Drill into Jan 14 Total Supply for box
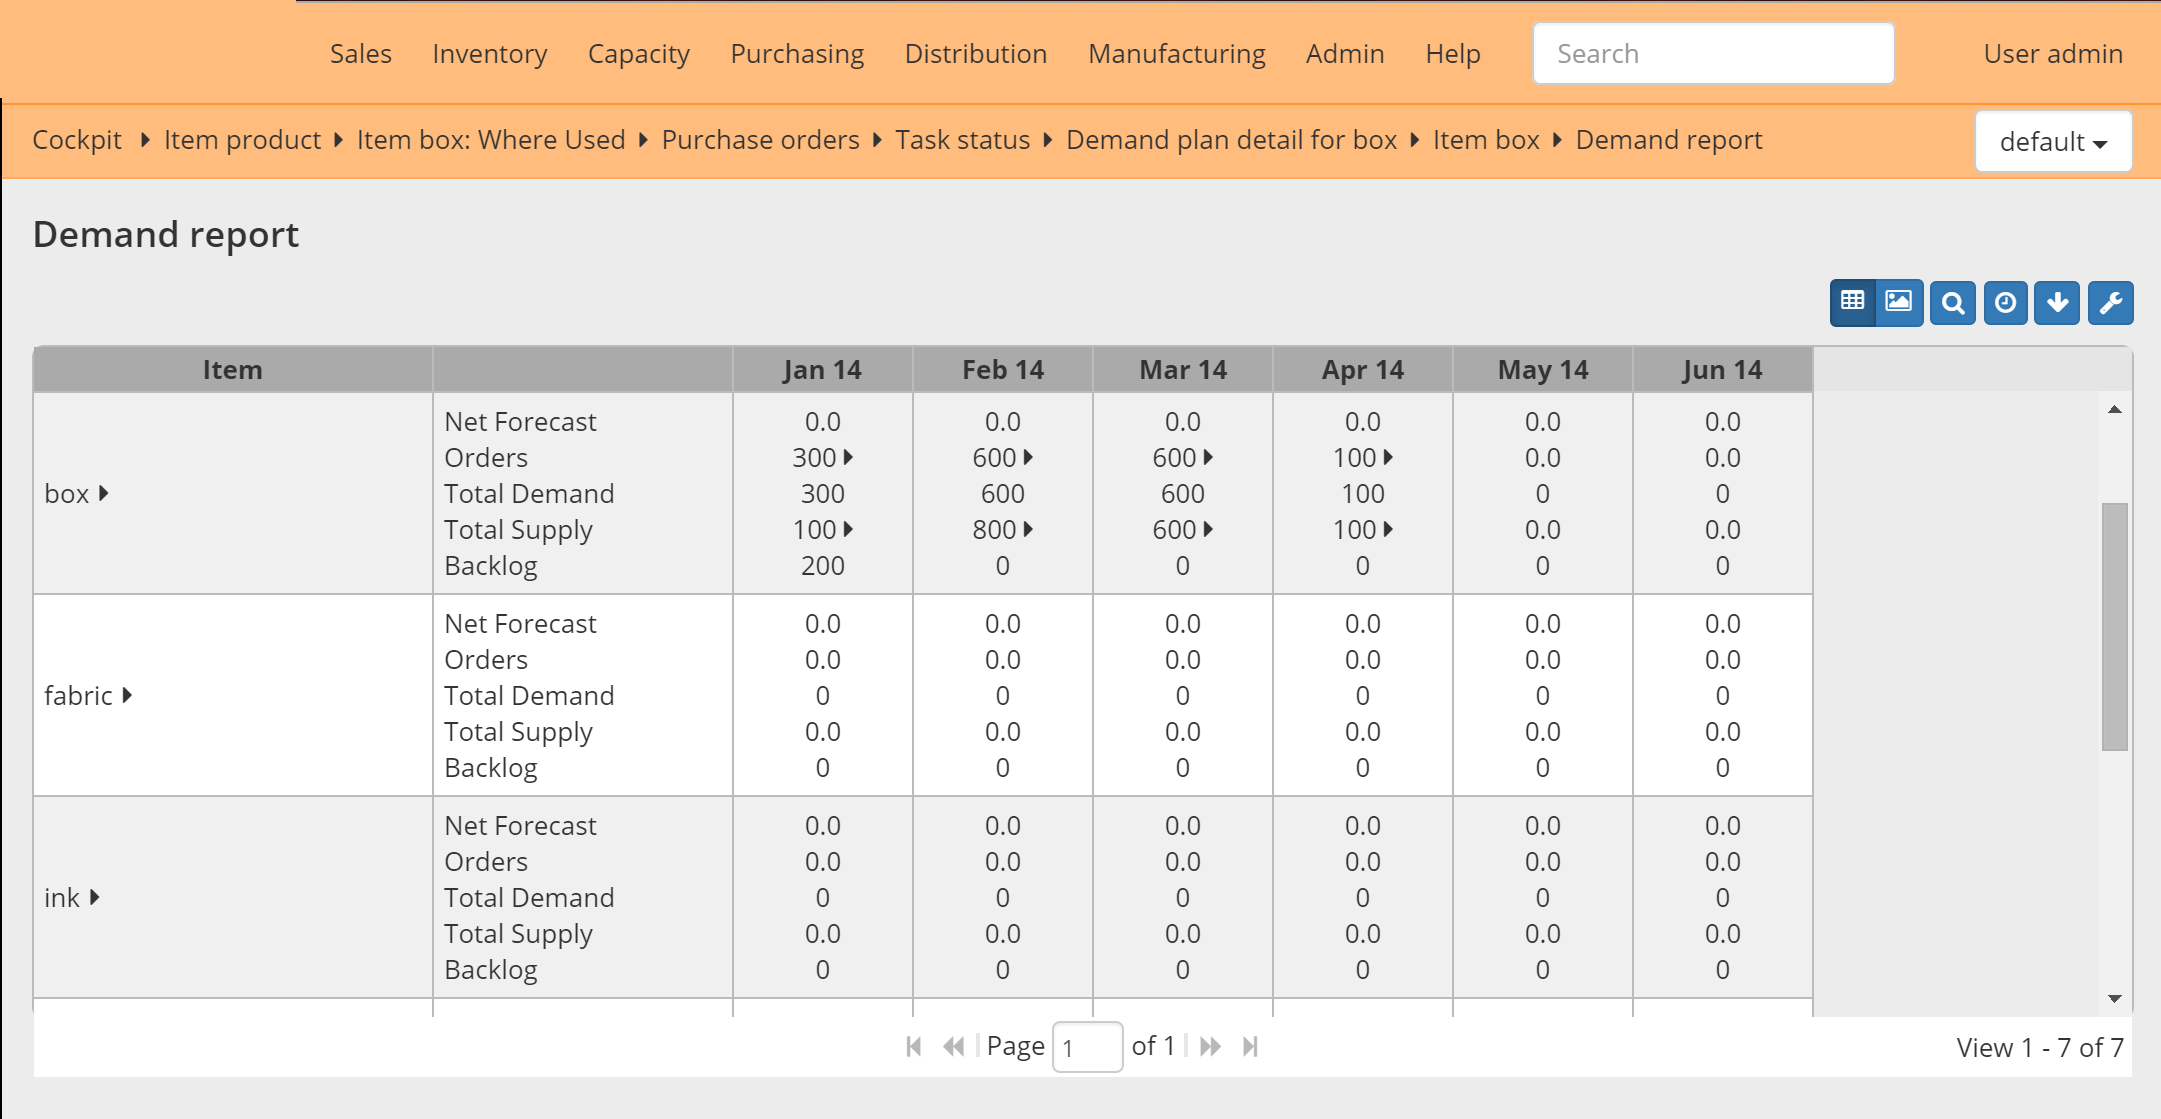Screen dimensions: 2161x1119 (849, 529)
